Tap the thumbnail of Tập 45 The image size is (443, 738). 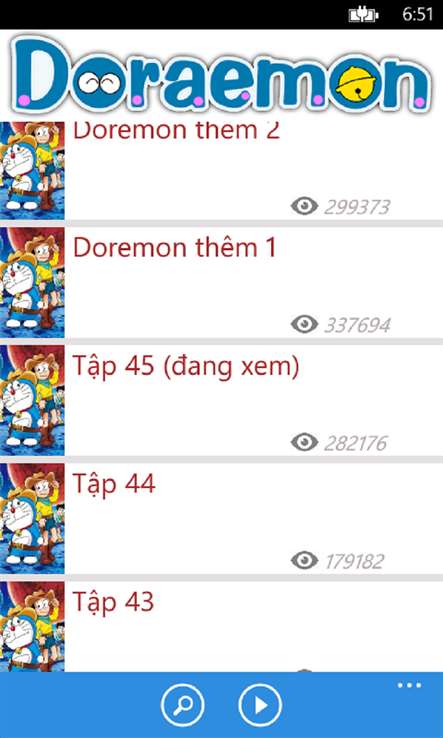click(32, 401)
